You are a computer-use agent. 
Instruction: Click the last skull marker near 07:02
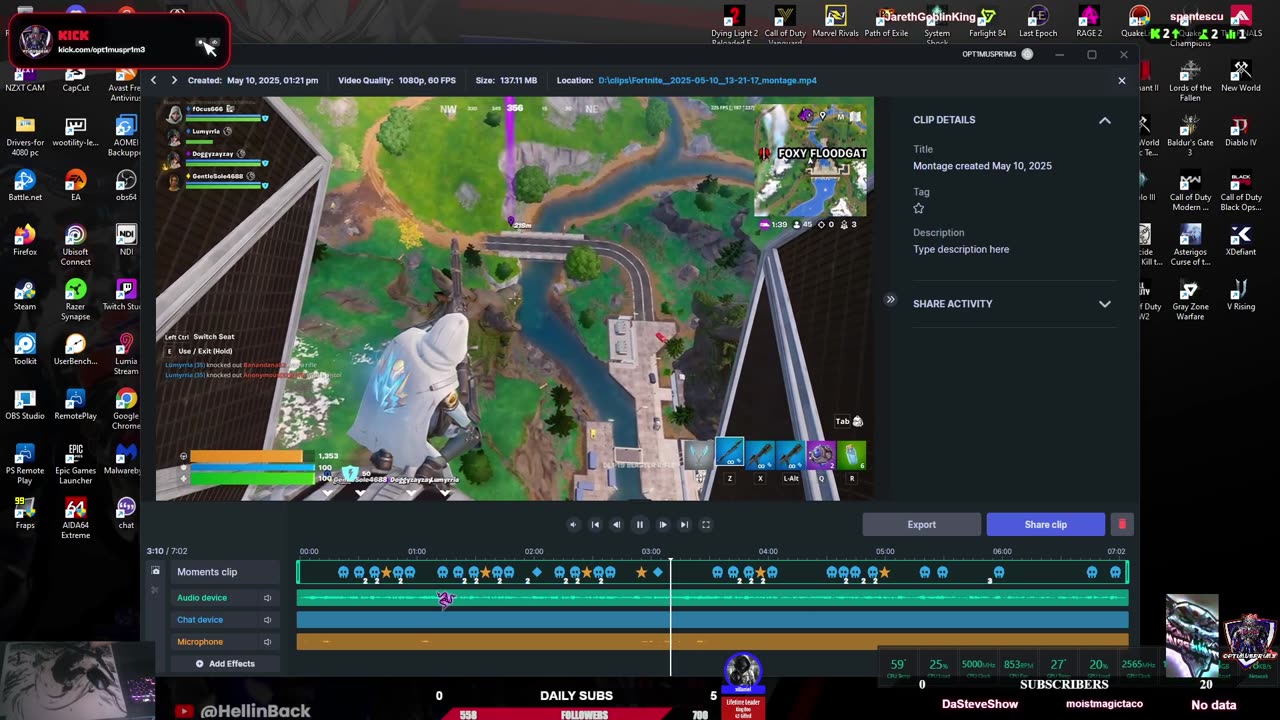click(1115, 572)
